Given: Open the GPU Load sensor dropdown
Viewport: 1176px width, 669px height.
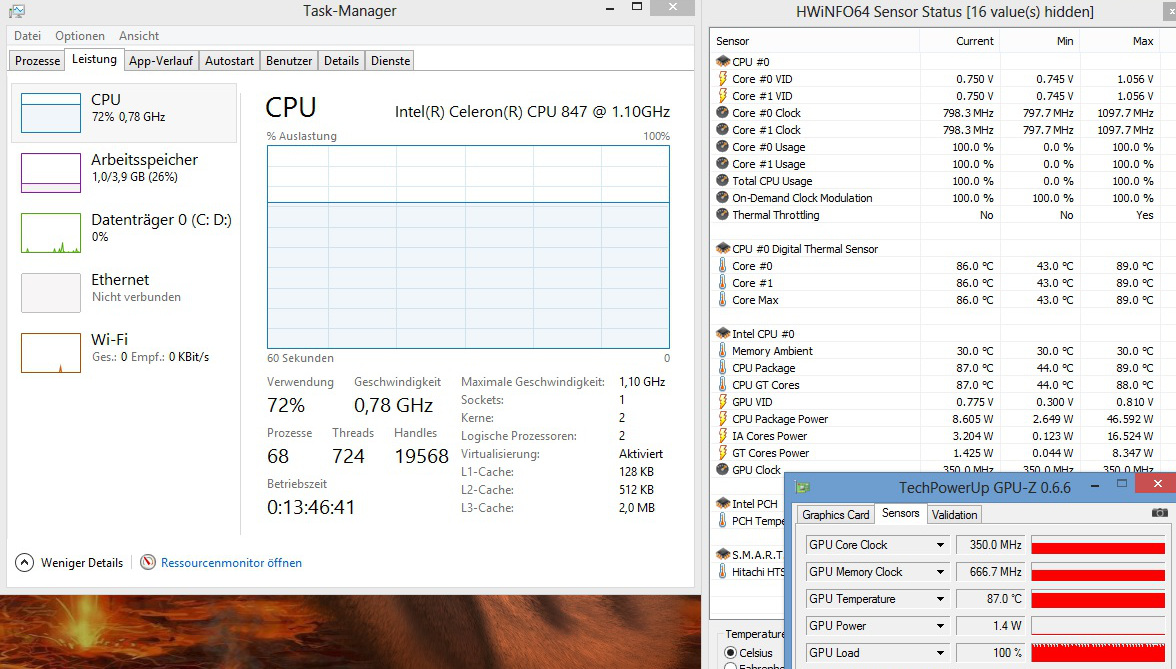Looking at the screenshot, I should click(x=940, y=653).
